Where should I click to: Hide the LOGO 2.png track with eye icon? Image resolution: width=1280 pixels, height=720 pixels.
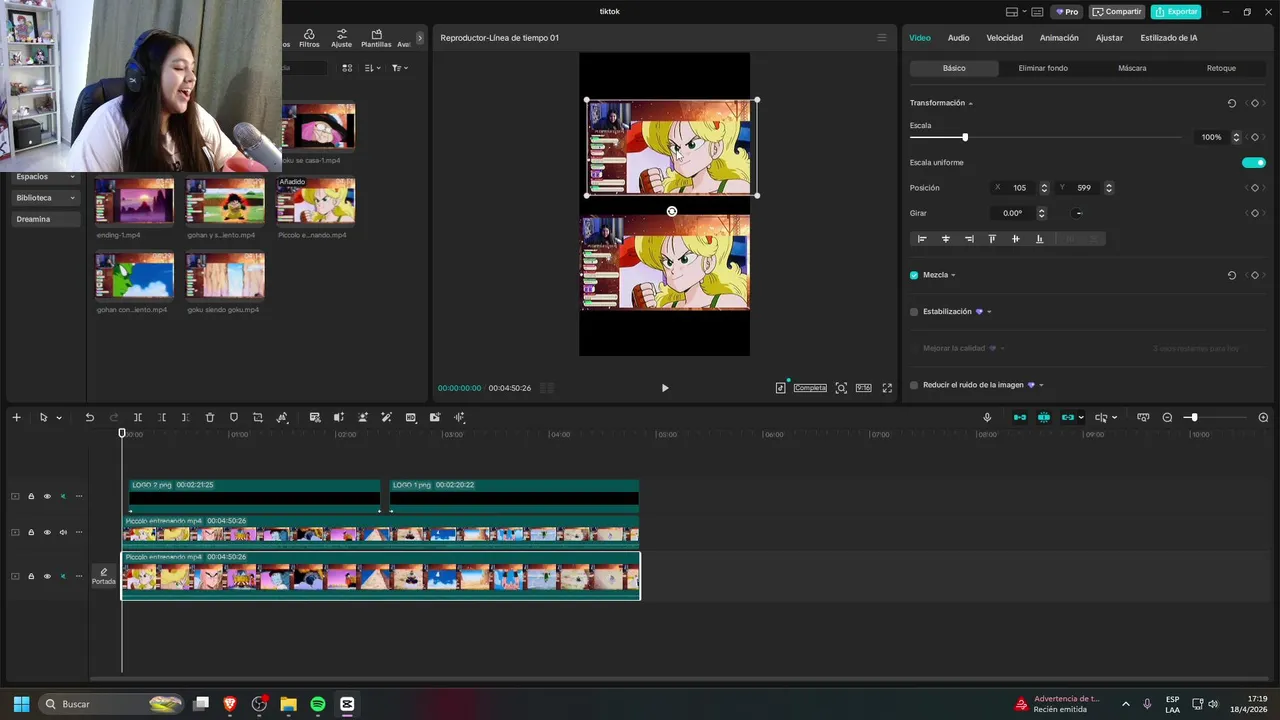click(x=47, y=496)
